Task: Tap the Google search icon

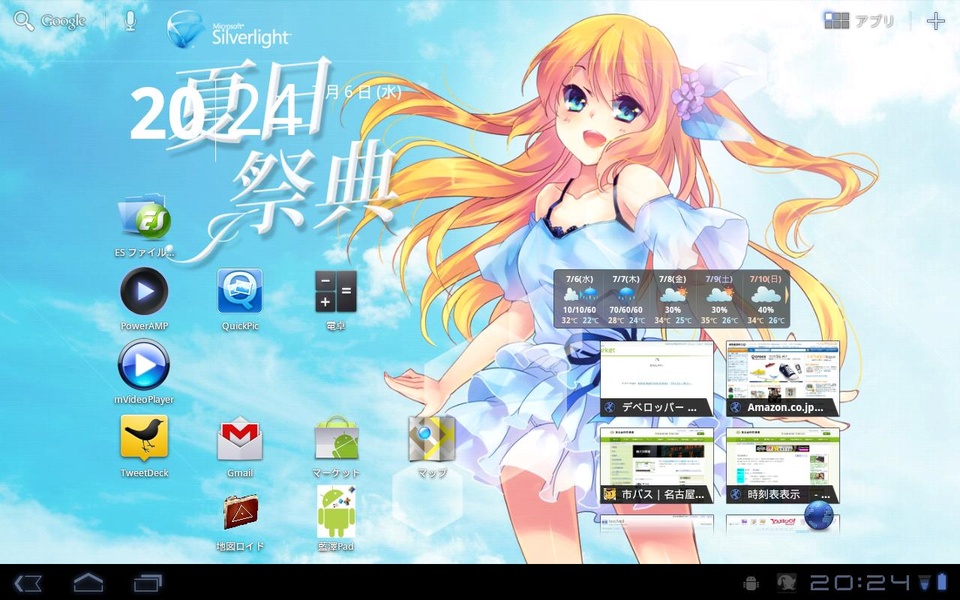Action: click(24, 21)
